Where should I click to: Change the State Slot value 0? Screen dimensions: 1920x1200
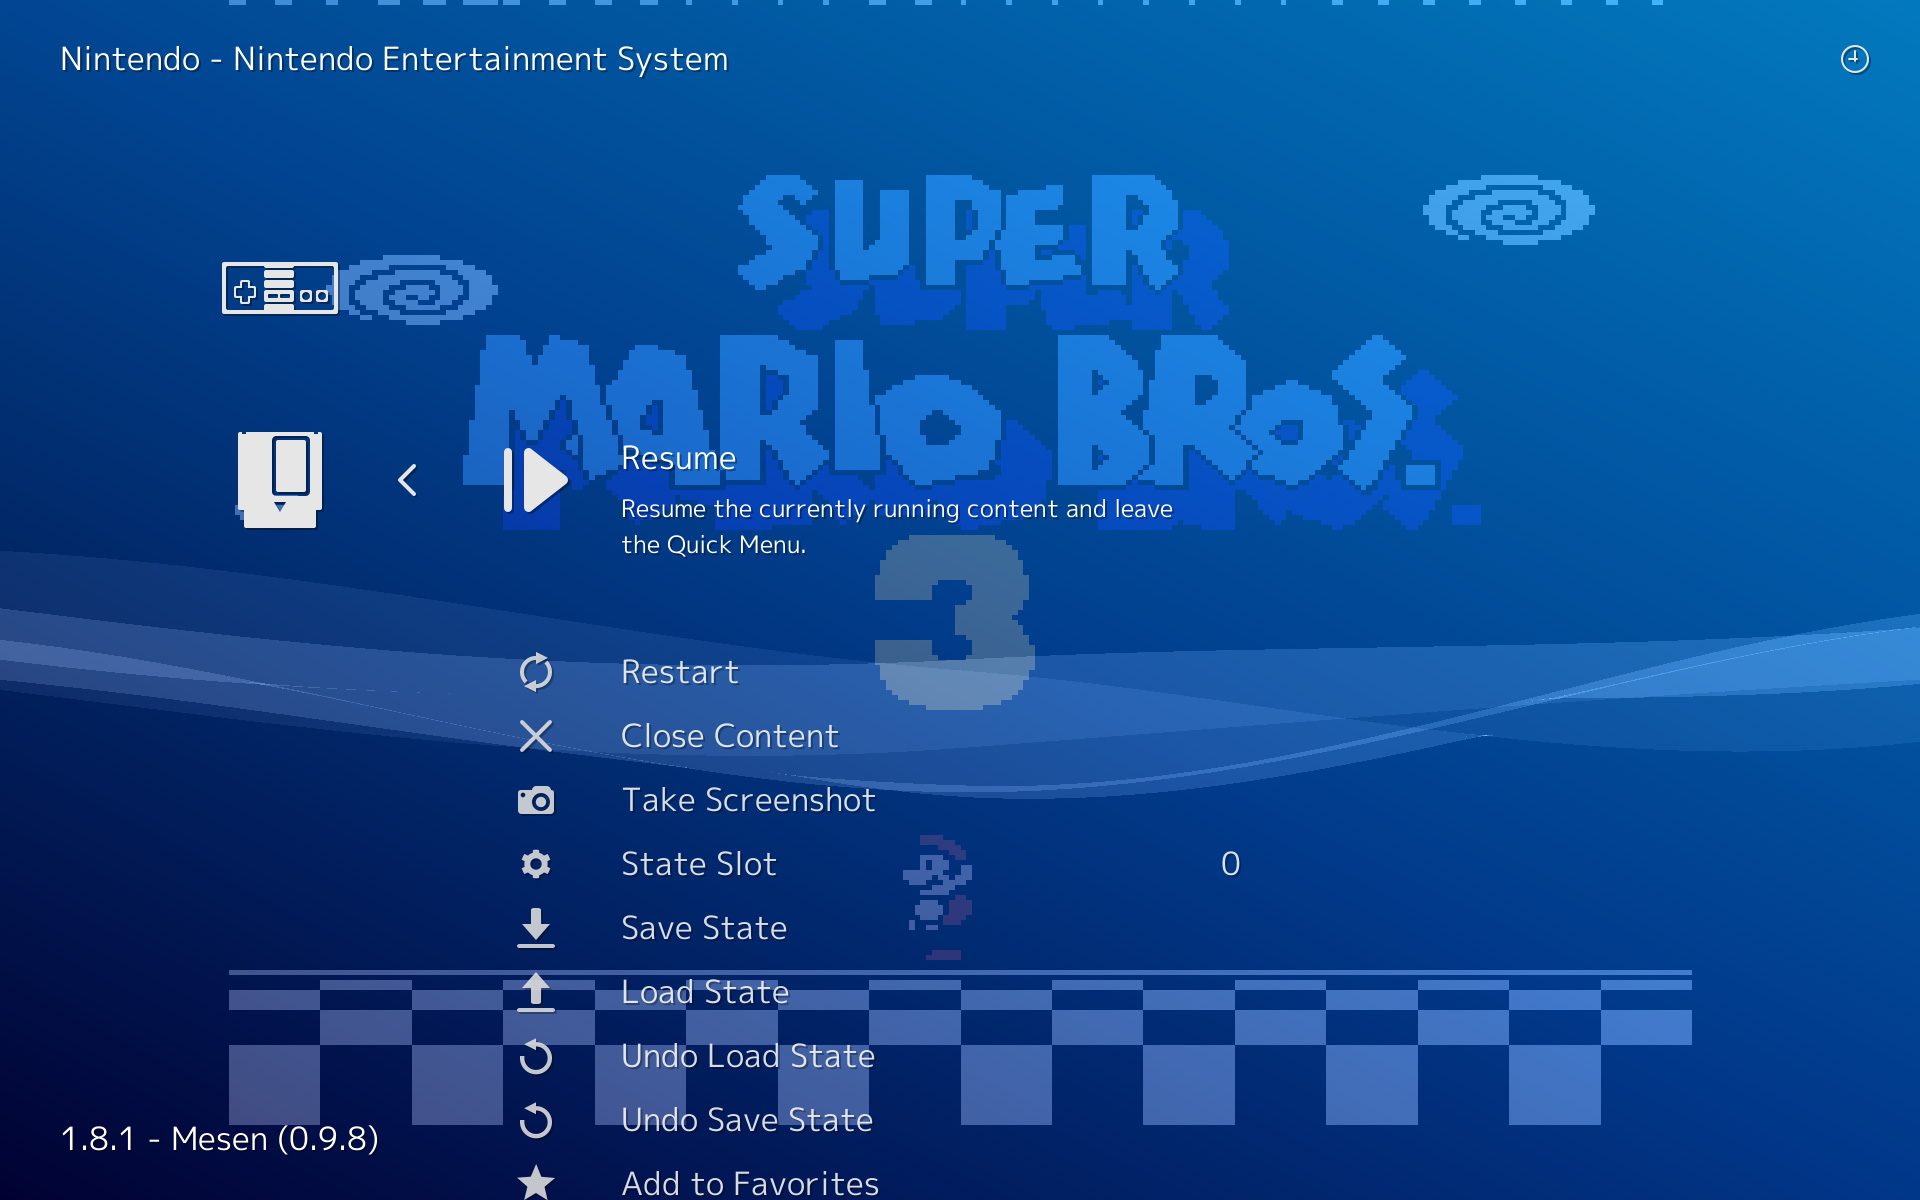coord(1230,864)
